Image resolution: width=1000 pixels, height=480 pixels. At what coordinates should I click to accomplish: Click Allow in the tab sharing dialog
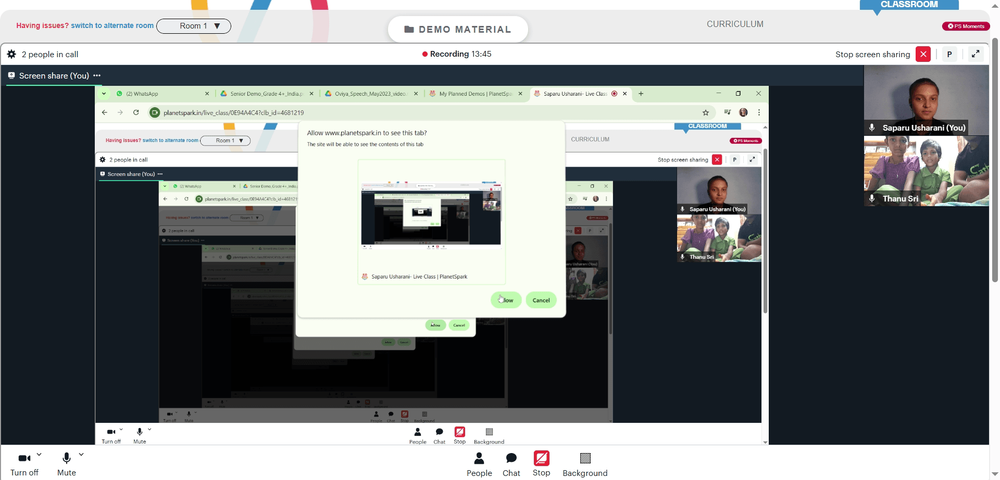click(x=506, y=300)
